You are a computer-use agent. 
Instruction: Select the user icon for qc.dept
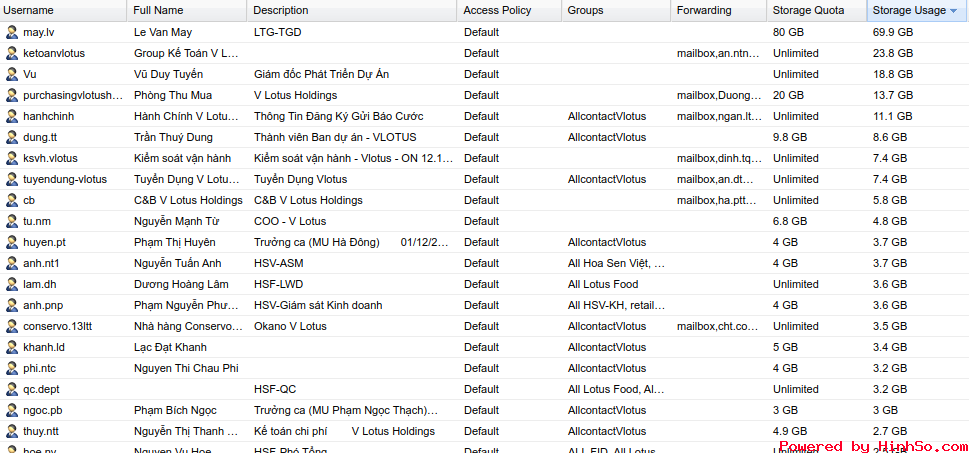(11, 389)
